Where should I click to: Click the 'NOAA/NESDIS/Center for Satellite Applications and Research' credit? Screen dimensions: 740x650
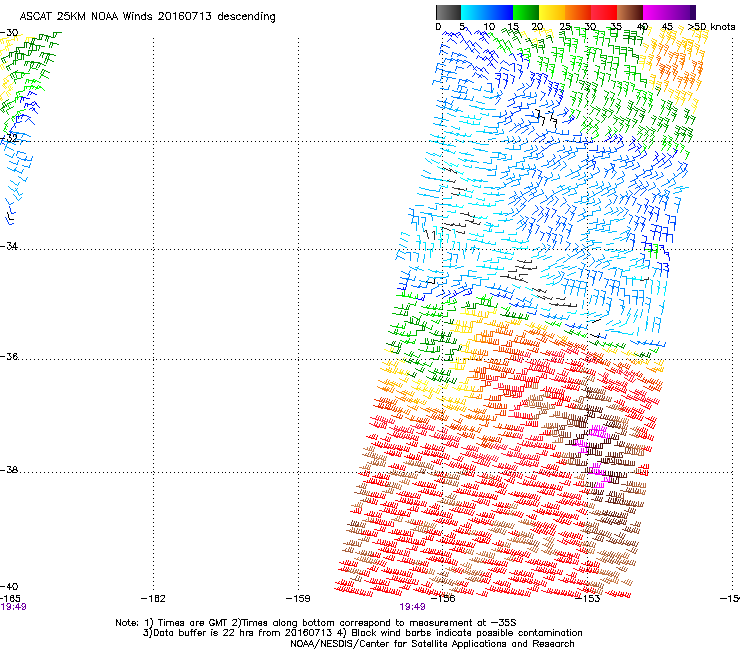[x=432, y=643]
